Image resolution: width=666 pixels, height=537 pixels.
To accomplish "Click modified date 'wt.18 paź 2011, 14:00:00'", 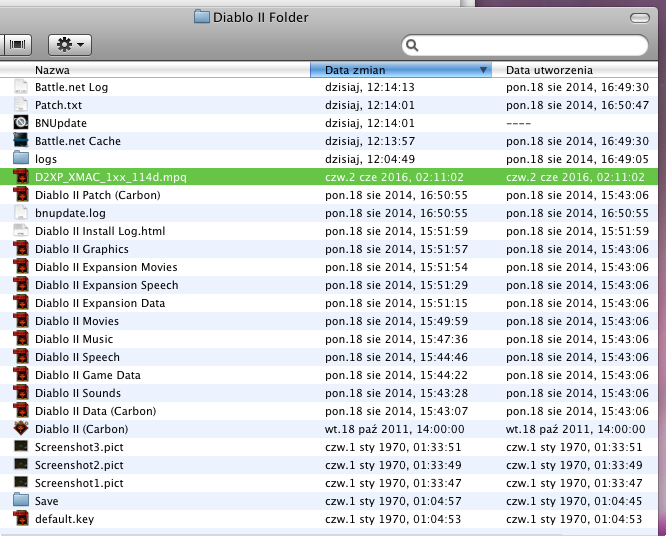I will [x=395, y=429].
